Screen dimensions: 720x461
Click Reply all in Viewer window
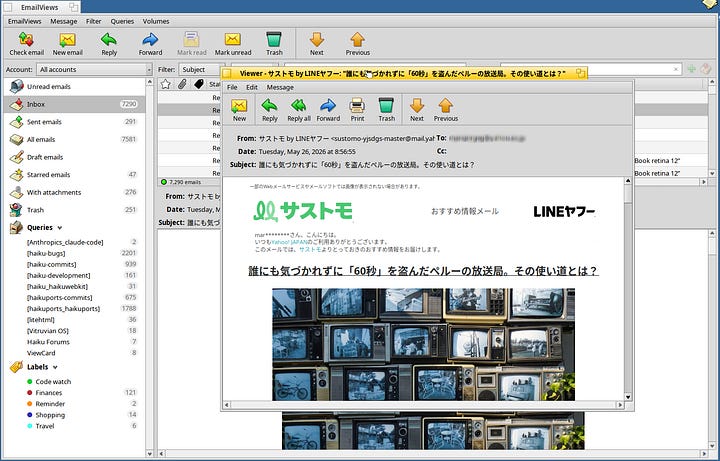(x=299, y=110)
